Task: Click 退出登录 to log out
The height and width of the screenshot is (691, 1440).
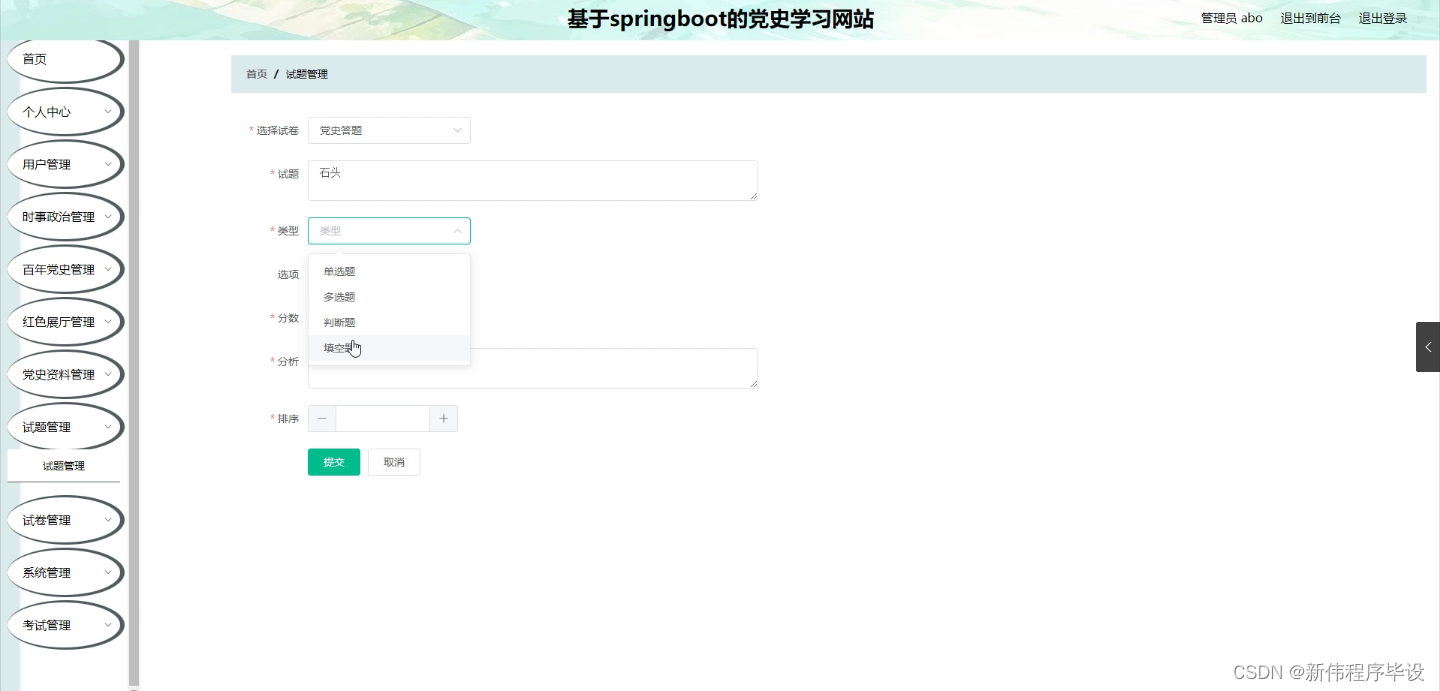Action: pyautogui.click(x=1383, y=17)
